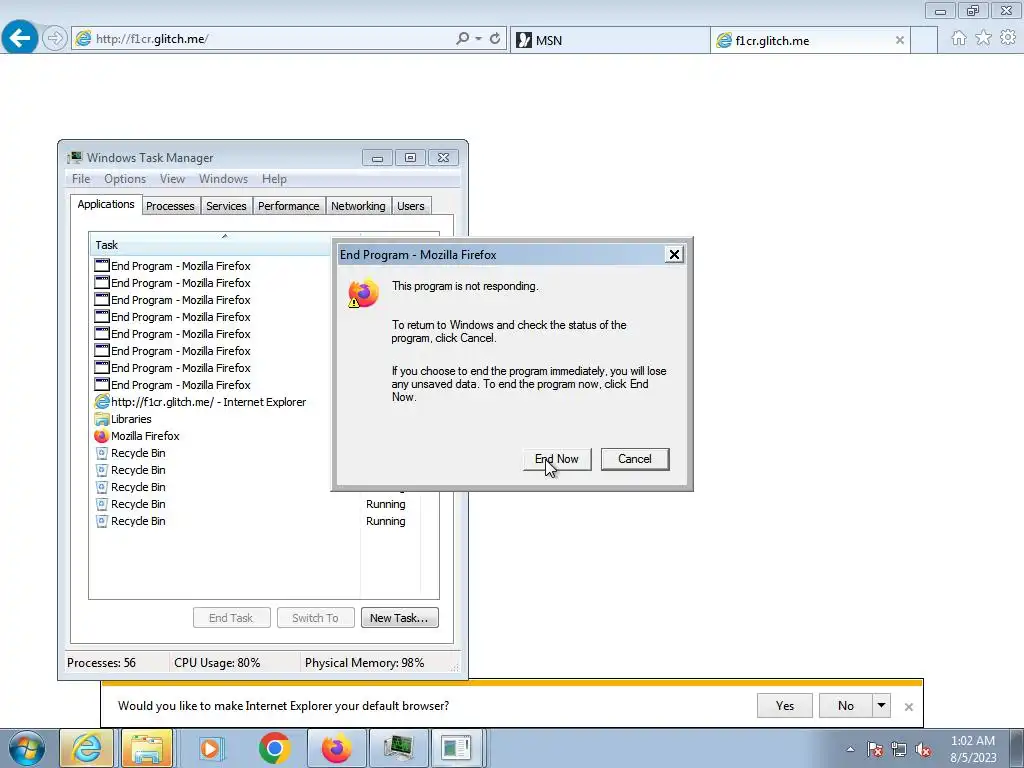Screen dimensions: 1024x768
Task: Click the address bar URL field
Action: (x=261, y=39)
